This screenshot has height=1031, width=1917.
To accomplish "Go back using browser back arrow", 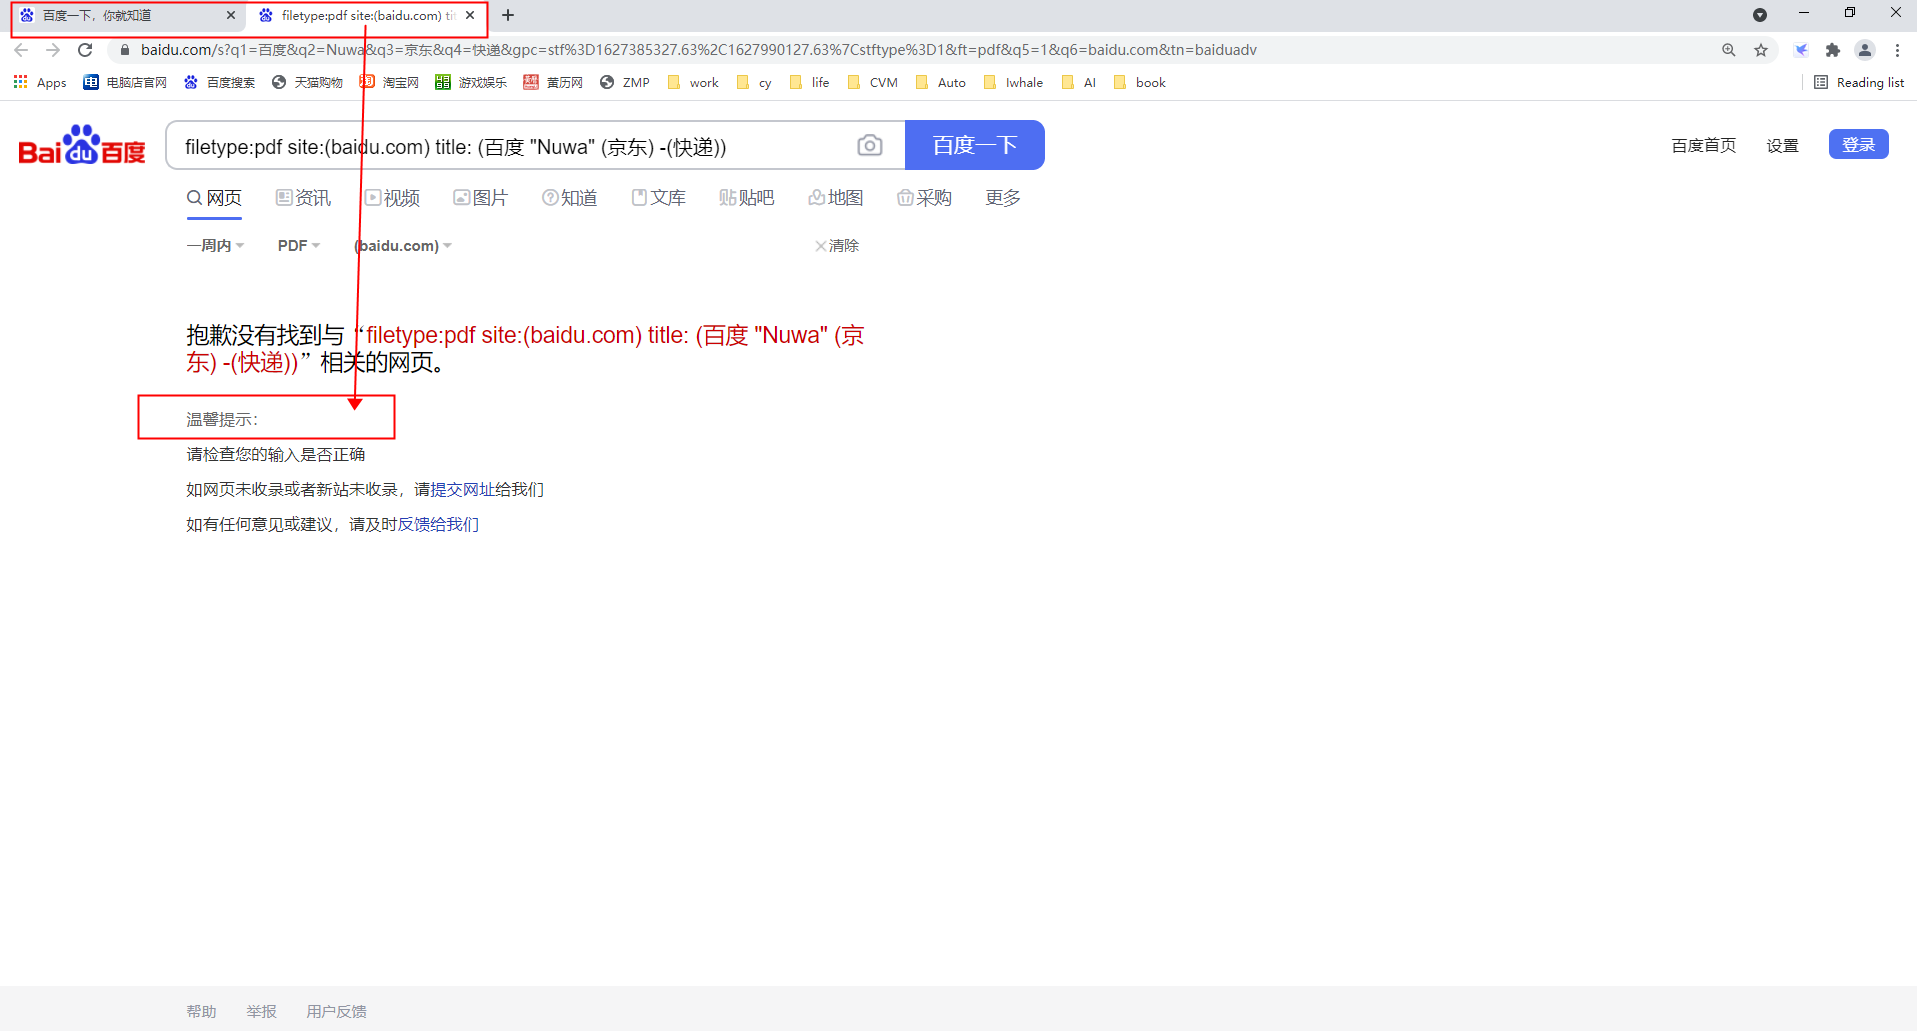I will pyautogui.click(x=21, y=50).
